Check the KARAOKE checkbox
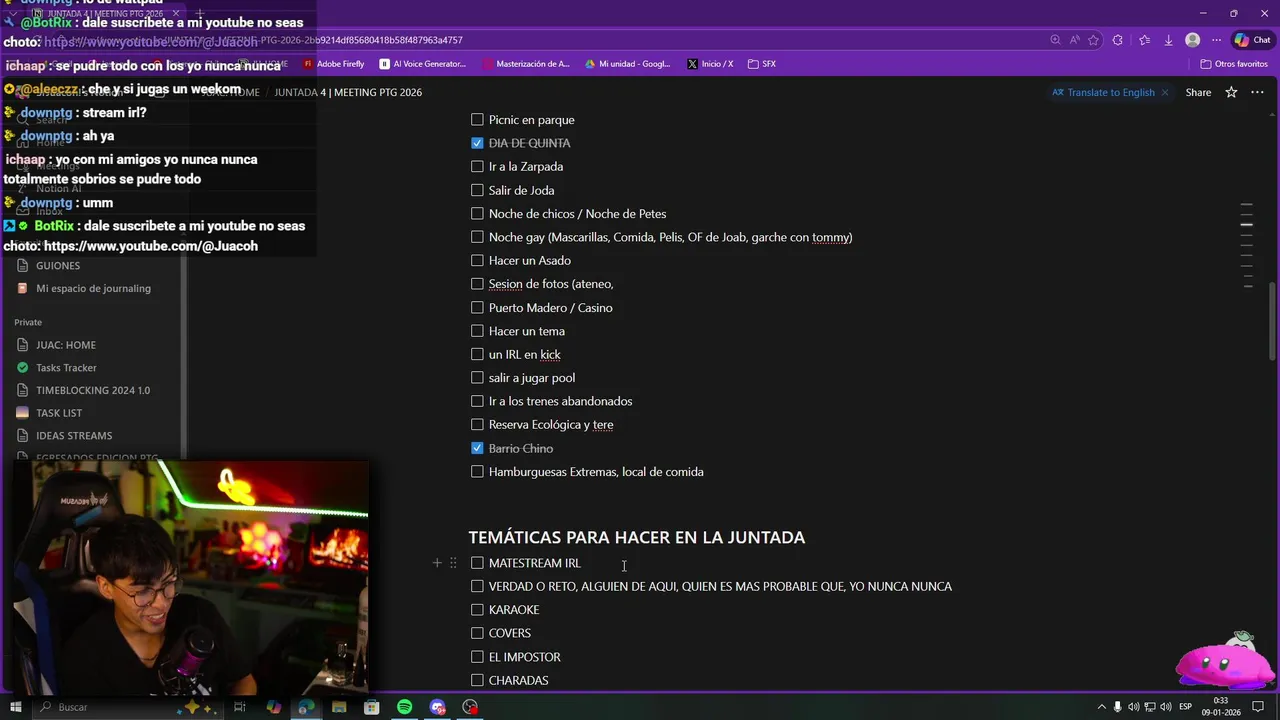 click(x=477, y=609)
